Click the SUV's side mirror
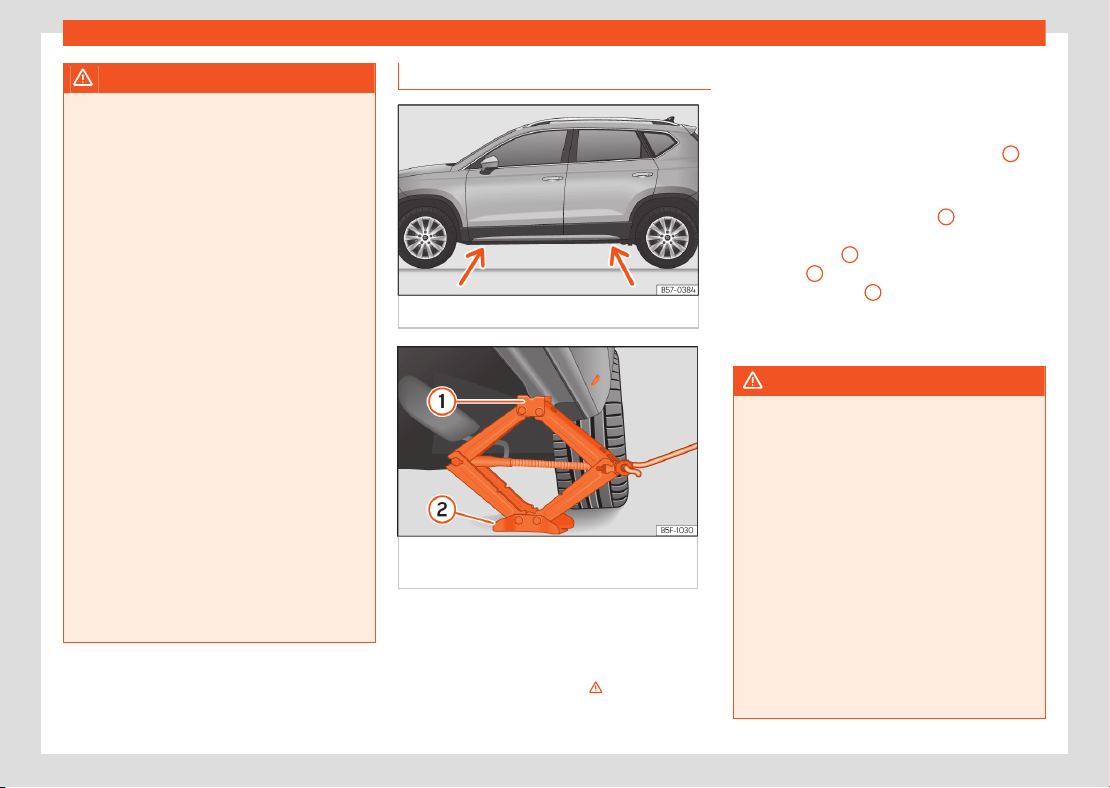The height and width of the screenshot is (788, 1110). (488, 165)
